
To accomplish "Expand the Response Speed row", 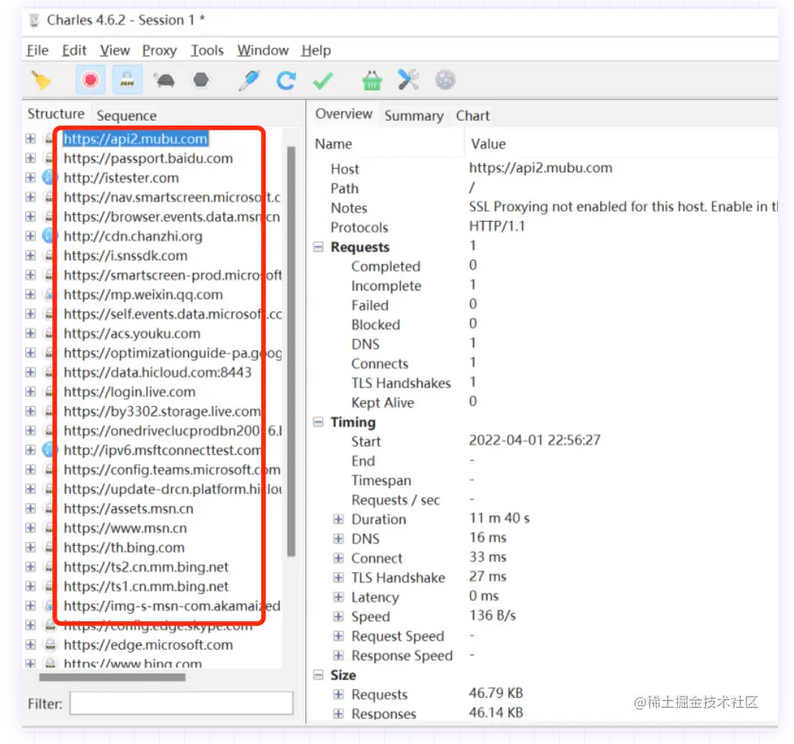I will tap(338, 655).
